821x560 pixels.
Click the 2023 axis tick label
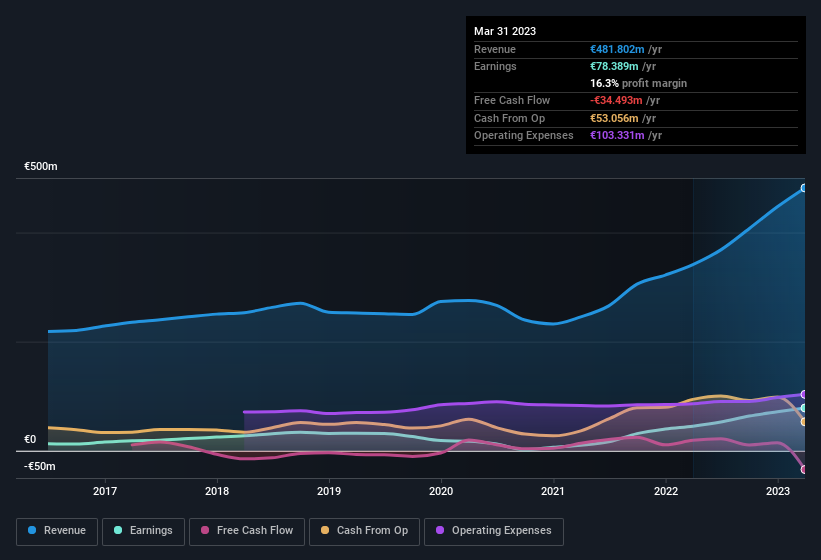[778, 491]
